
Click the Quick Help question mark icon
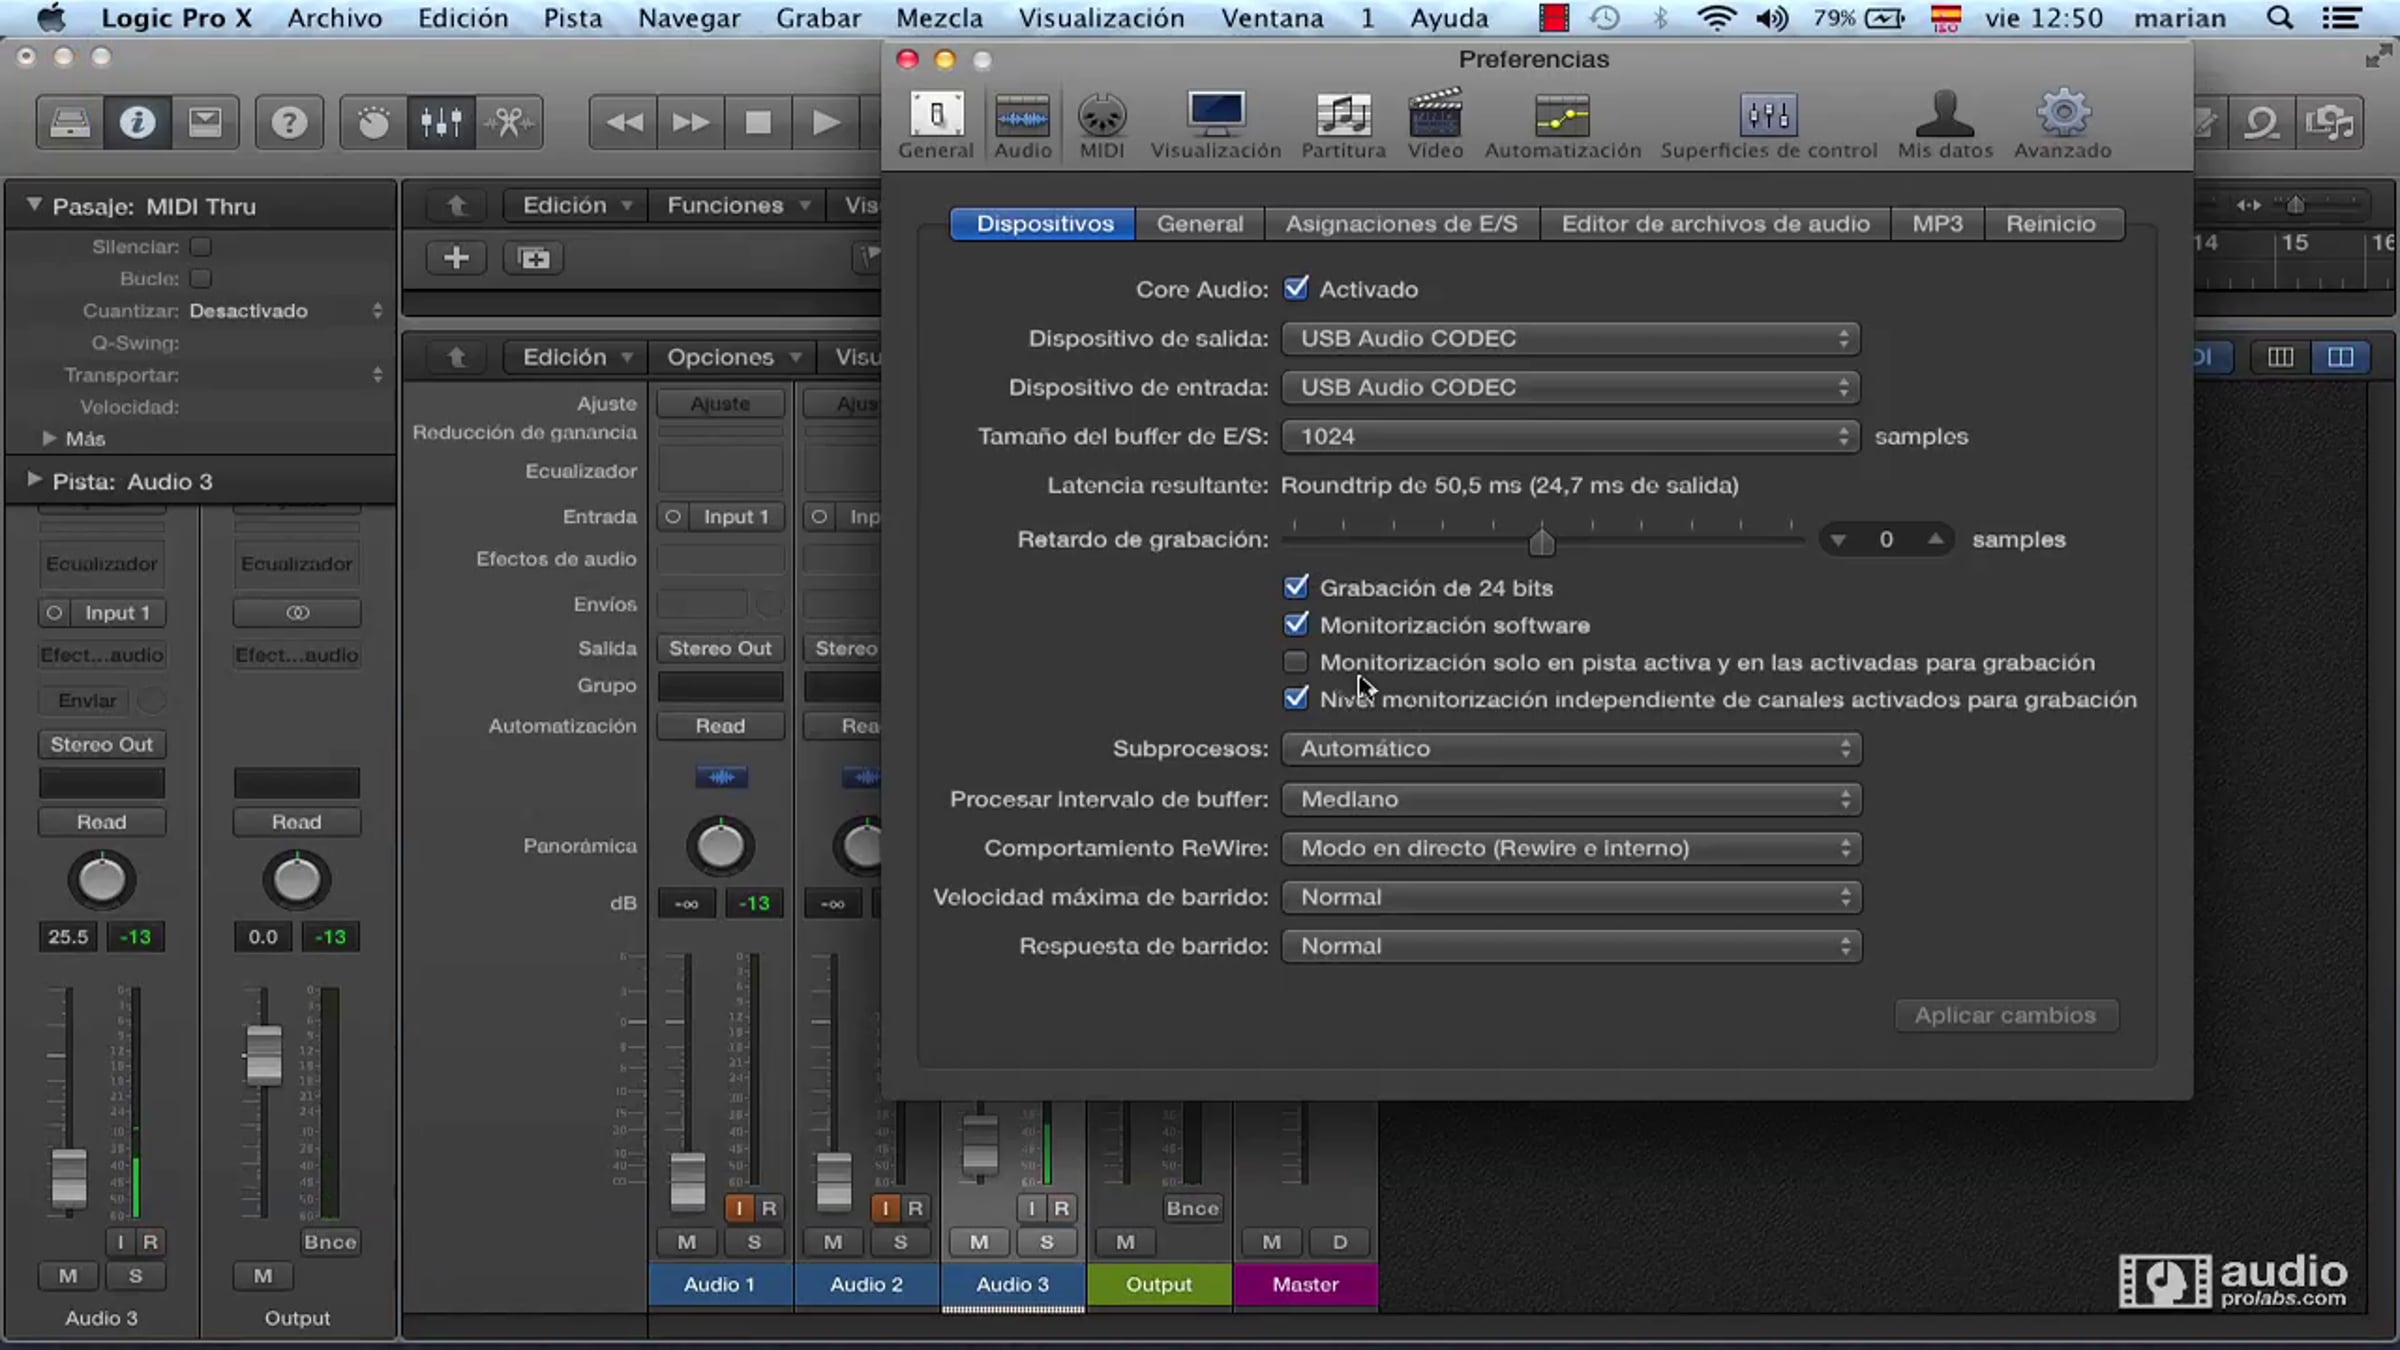tap(289, 123)
